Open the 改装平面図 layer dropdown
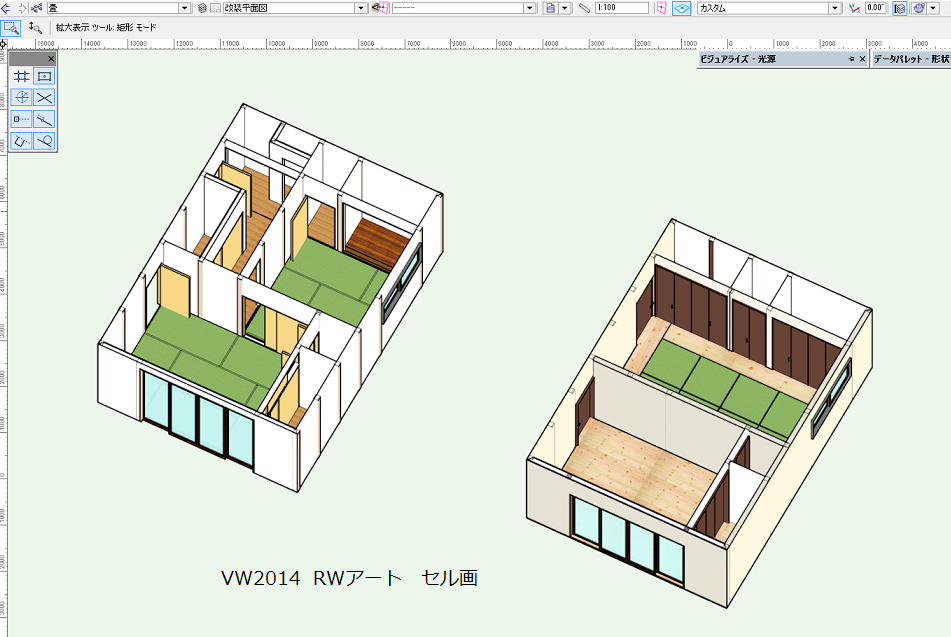 [363, 8]
